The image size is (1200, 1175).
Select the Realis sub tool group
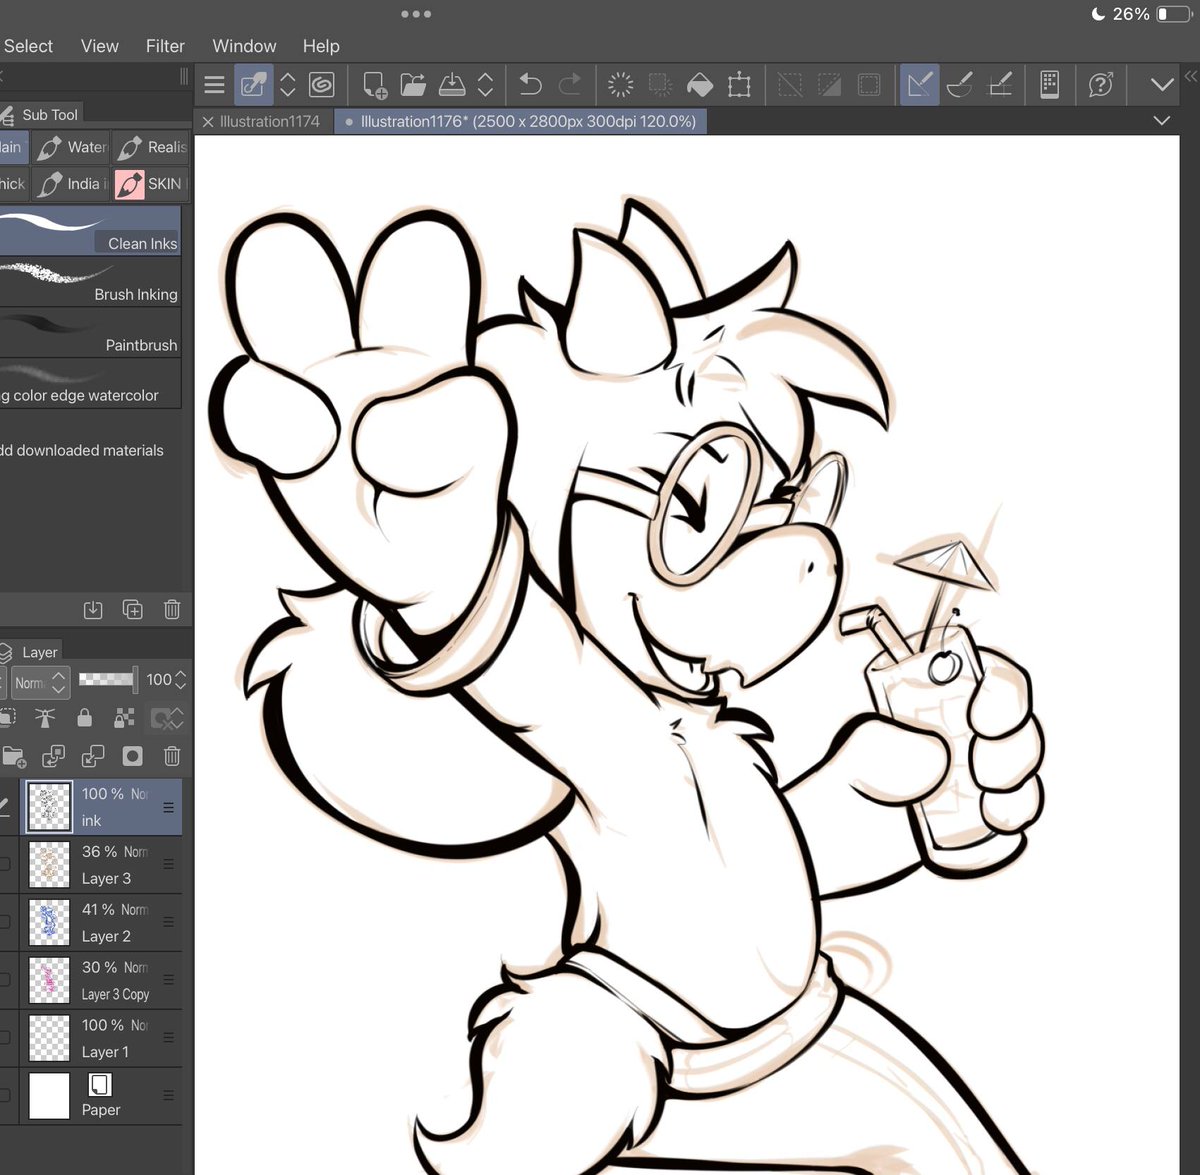pos(151,148)
